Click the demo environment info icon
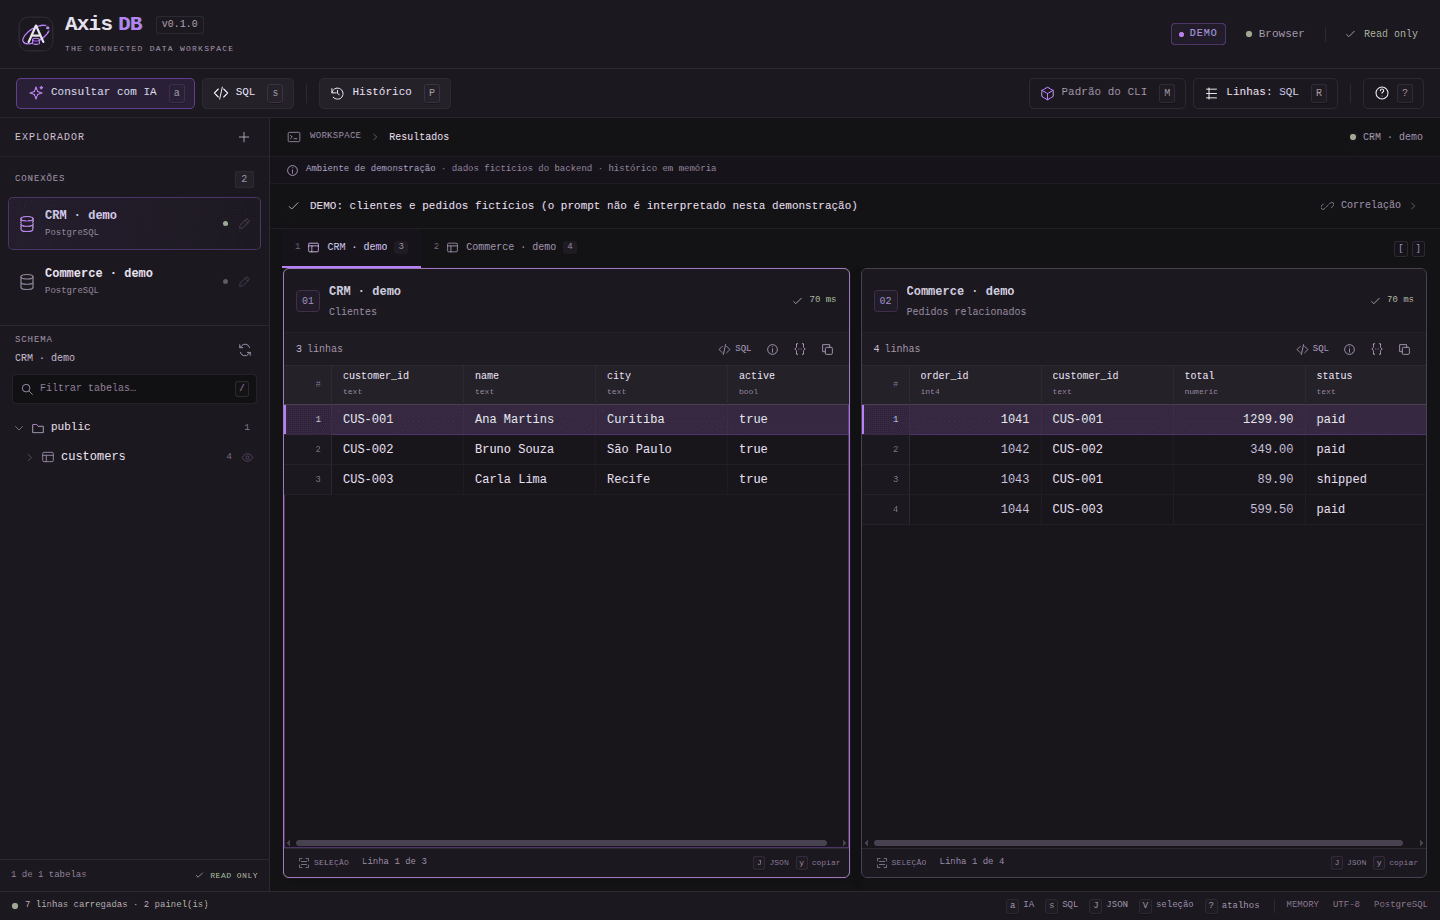The height and width of the screenshot is (920, 1440). pyautogui.click(x=292, y=170)
